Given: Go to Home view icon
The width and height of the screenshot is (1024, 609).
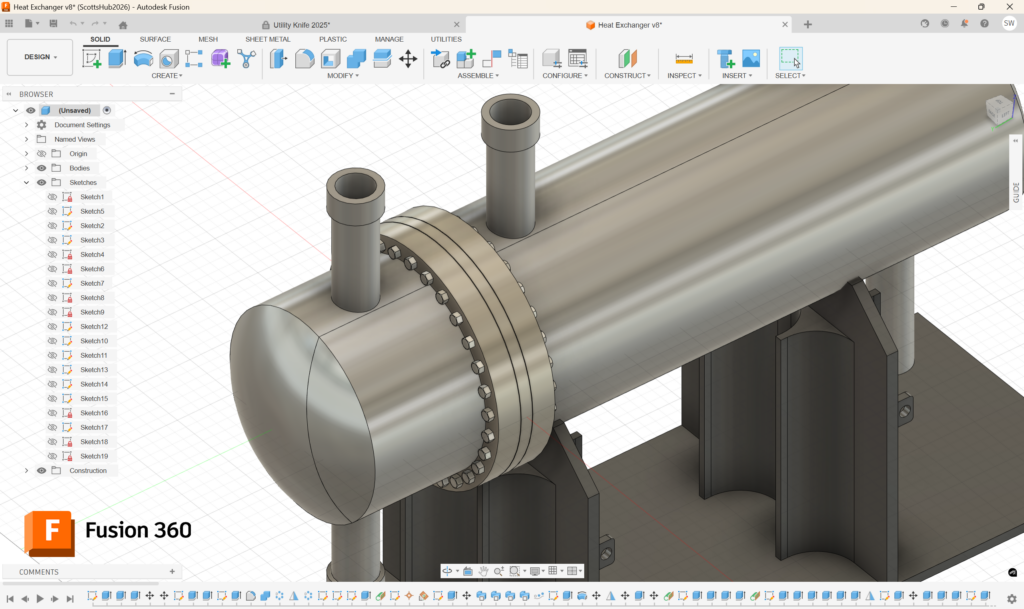Looking at the screenshot, I should coord(123,25).
